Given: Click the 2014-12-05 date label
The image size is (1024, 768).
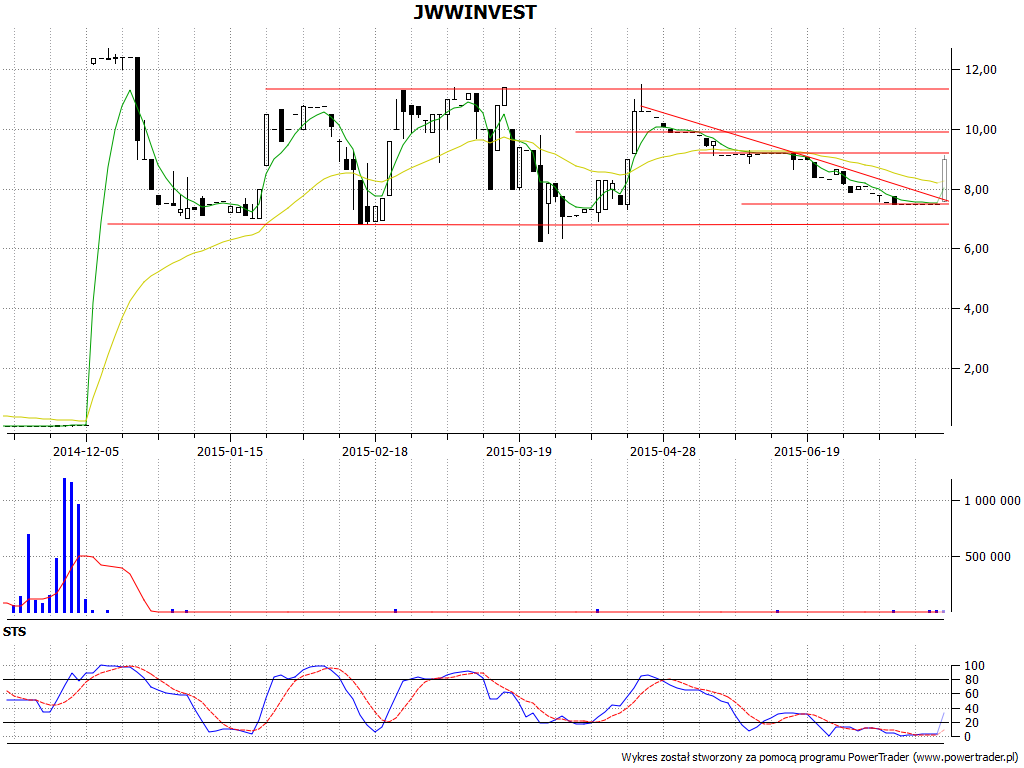Looking at the screenshot, I should [x=86, y=452].
